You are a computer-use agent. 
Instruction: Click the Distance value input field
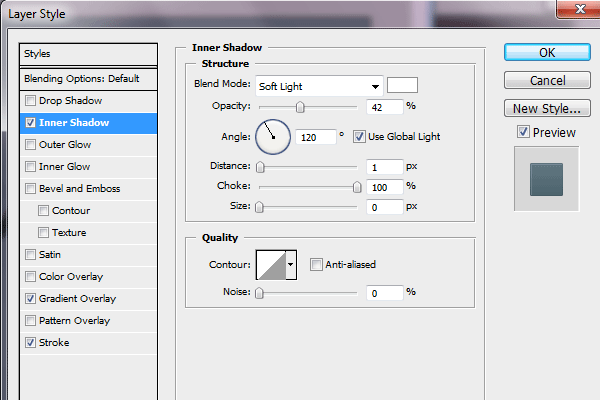[x=384, y=166]
